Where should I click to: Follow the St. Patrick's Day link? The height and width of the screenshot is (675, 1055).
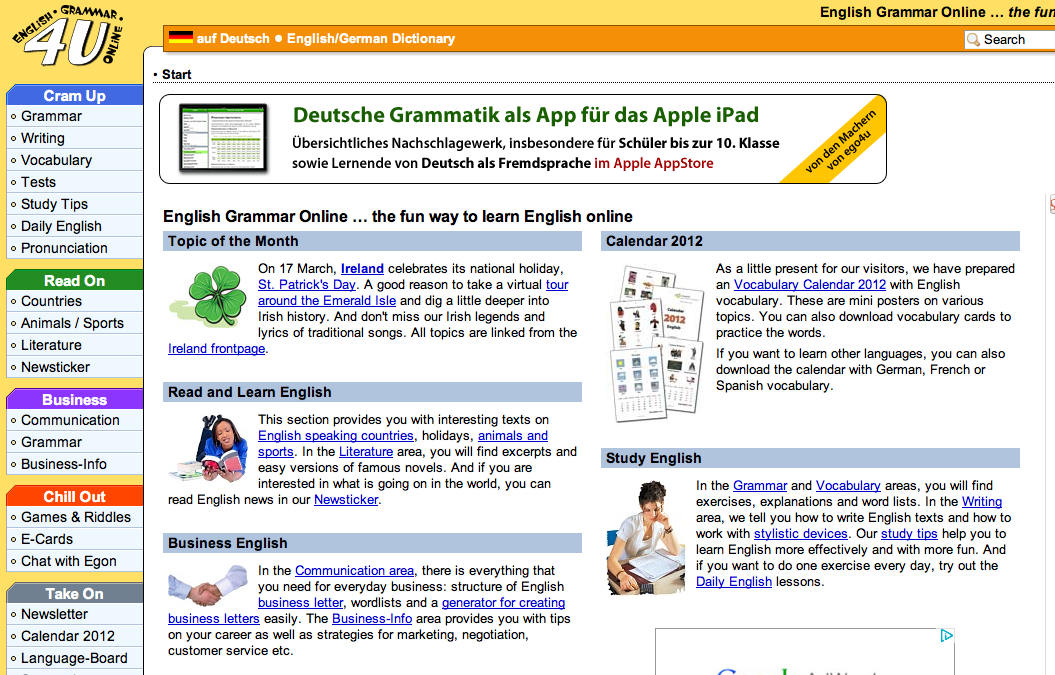[307, 285]
